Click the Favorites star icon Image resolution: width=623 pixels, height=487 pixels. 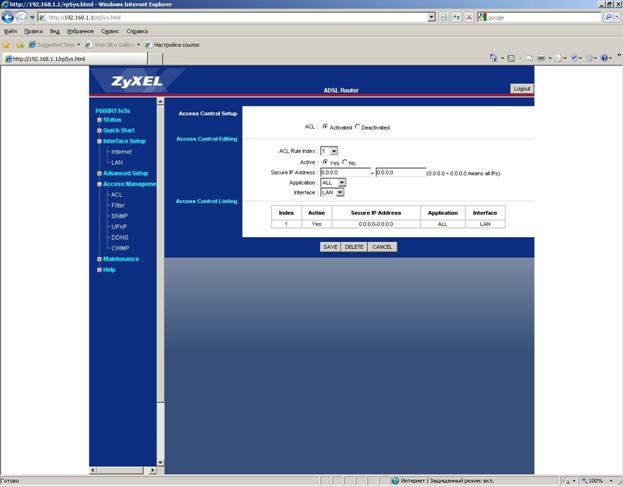pos(6,45)
